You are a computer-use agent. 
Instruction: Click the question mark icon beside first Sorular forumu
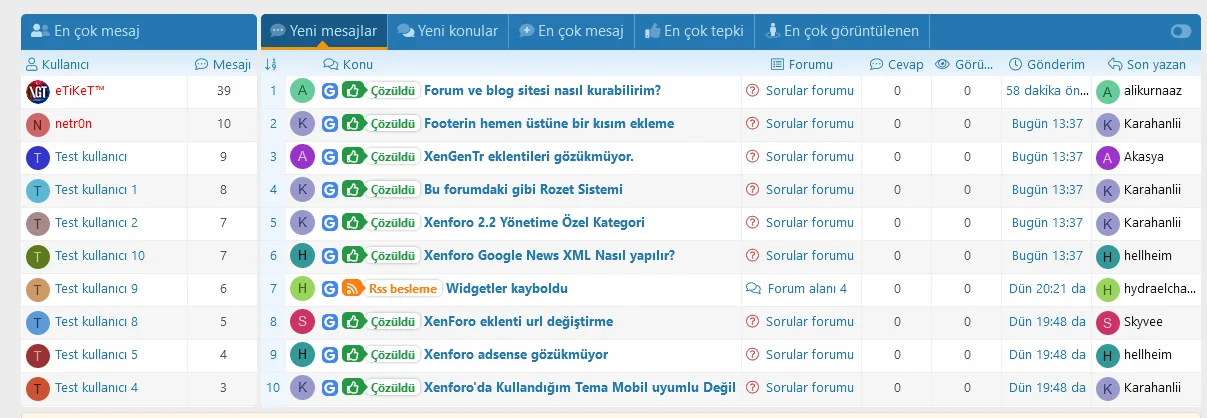pyautogui.click(x=752, y=91)
